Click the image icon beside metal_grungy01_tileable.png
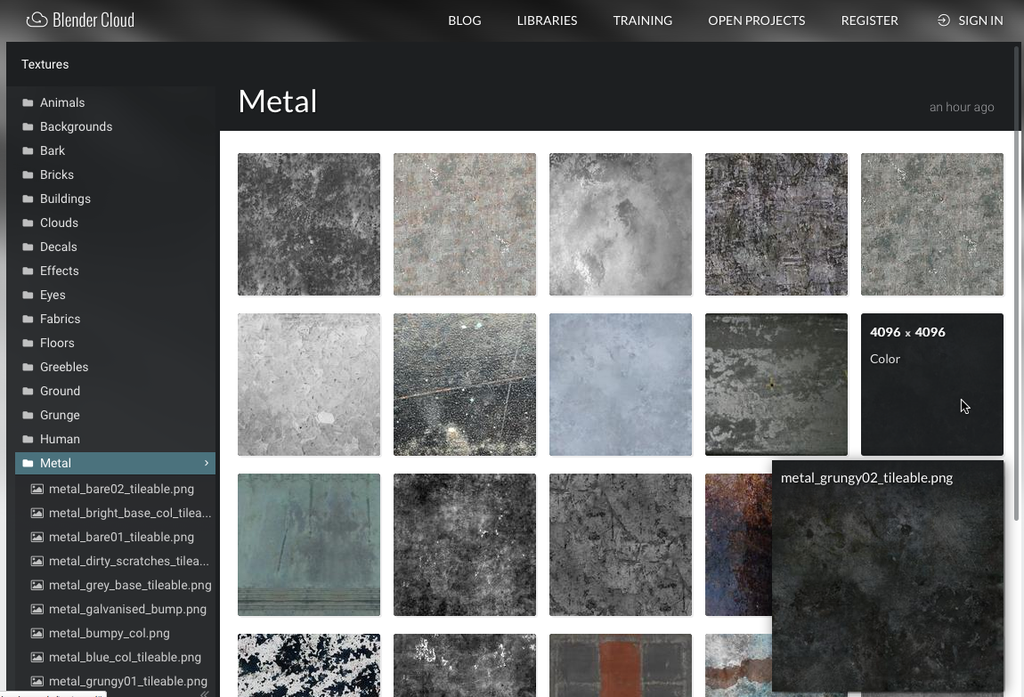Image resolution: width=1024 pixels, height=697 pixels. 39,681
